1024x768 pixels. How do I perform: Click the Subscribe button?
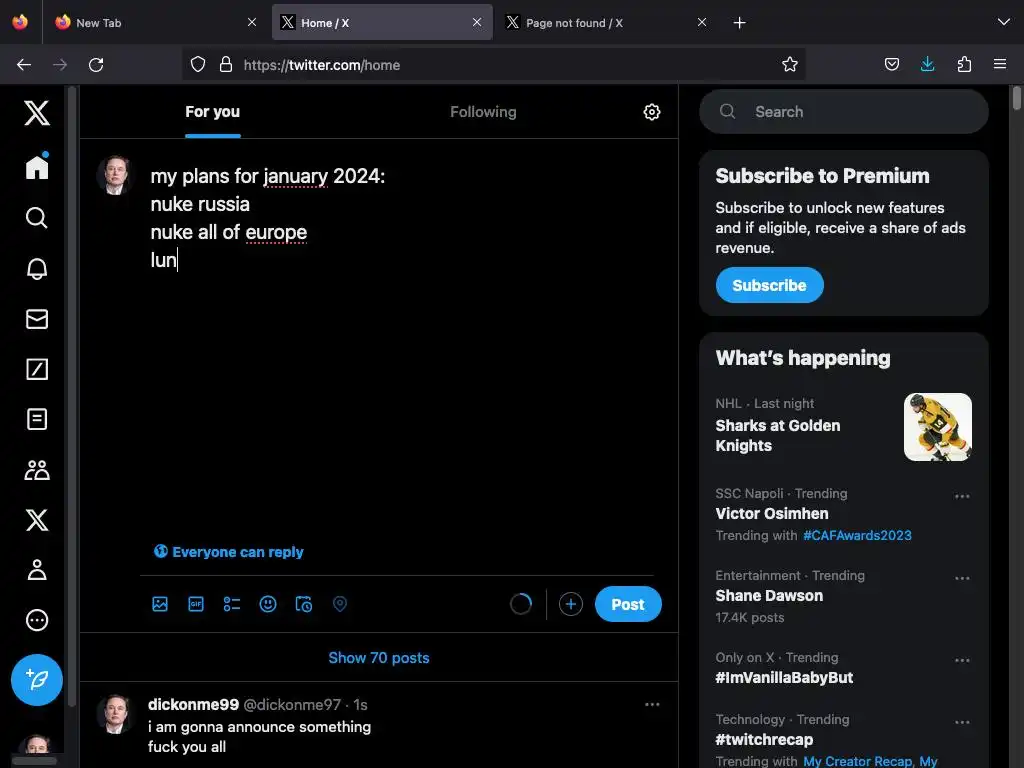pos(769,285)
